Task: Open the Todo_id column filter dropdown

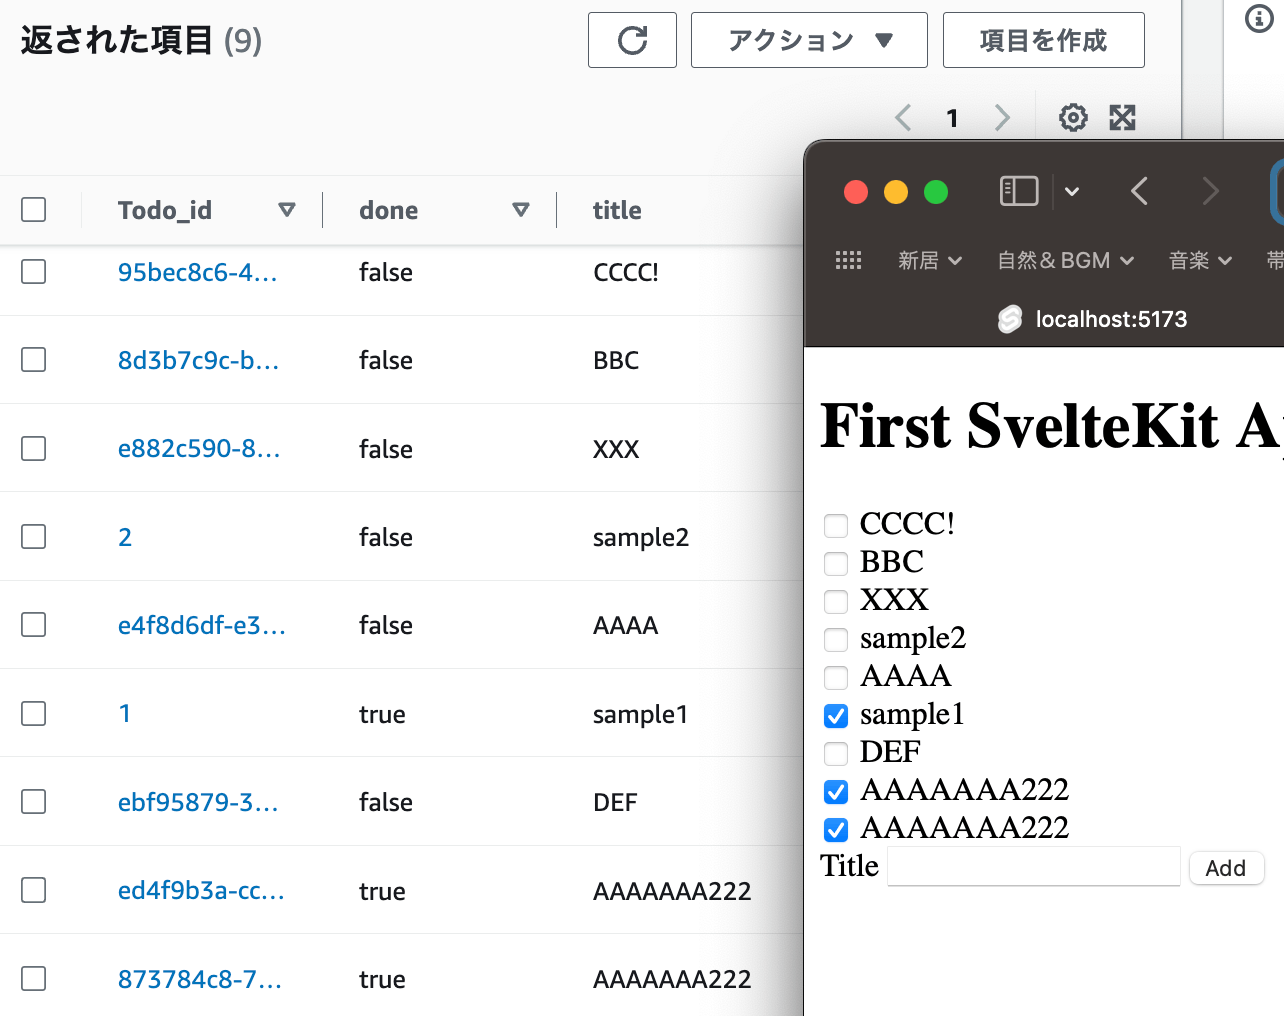Action: 287,210
